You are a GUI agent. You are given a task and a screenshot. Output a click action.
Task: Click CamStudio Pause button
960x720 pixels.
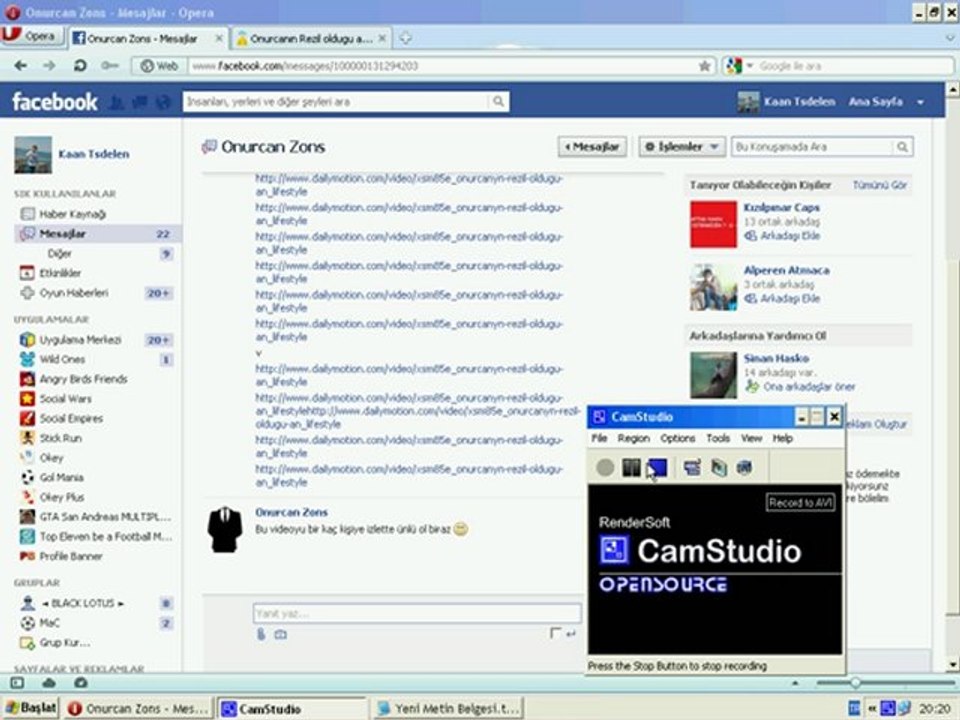point(631,468)
